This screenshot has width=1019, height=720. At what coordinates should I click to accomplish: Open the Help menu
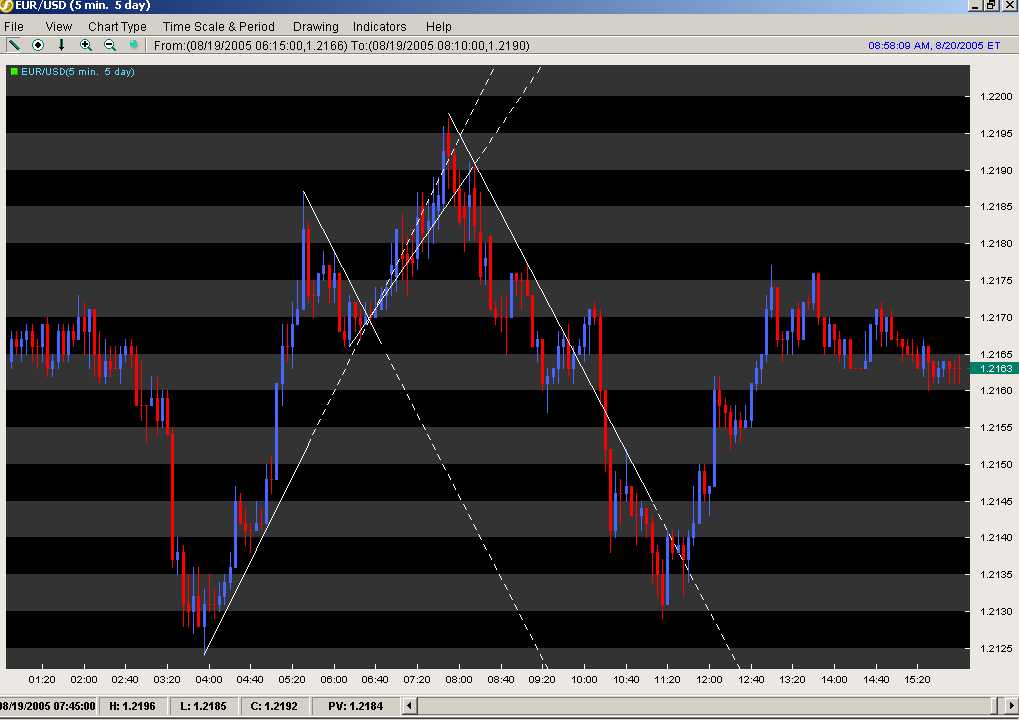[438, 26]
